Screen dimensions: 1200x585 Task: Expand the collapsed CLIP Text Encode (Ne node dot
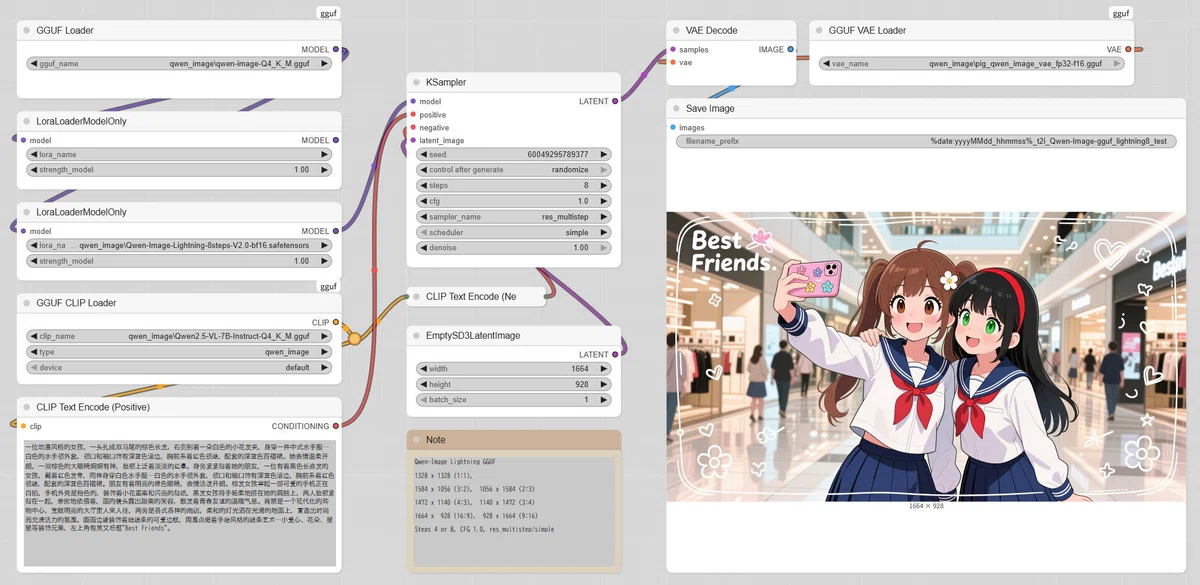(417, 296)
